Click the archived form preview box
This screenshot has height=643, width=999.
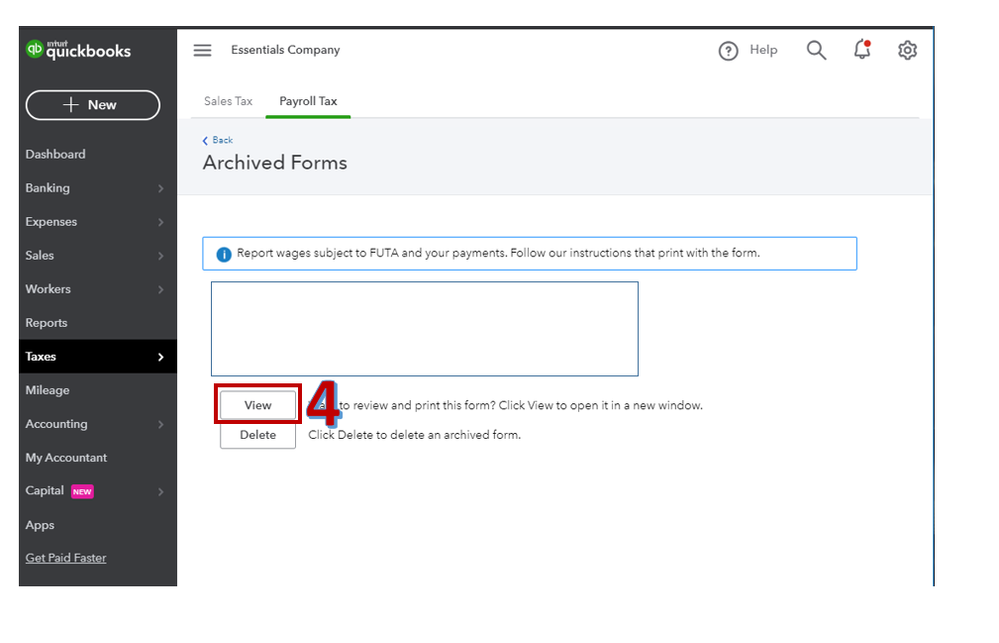(425, 329)
